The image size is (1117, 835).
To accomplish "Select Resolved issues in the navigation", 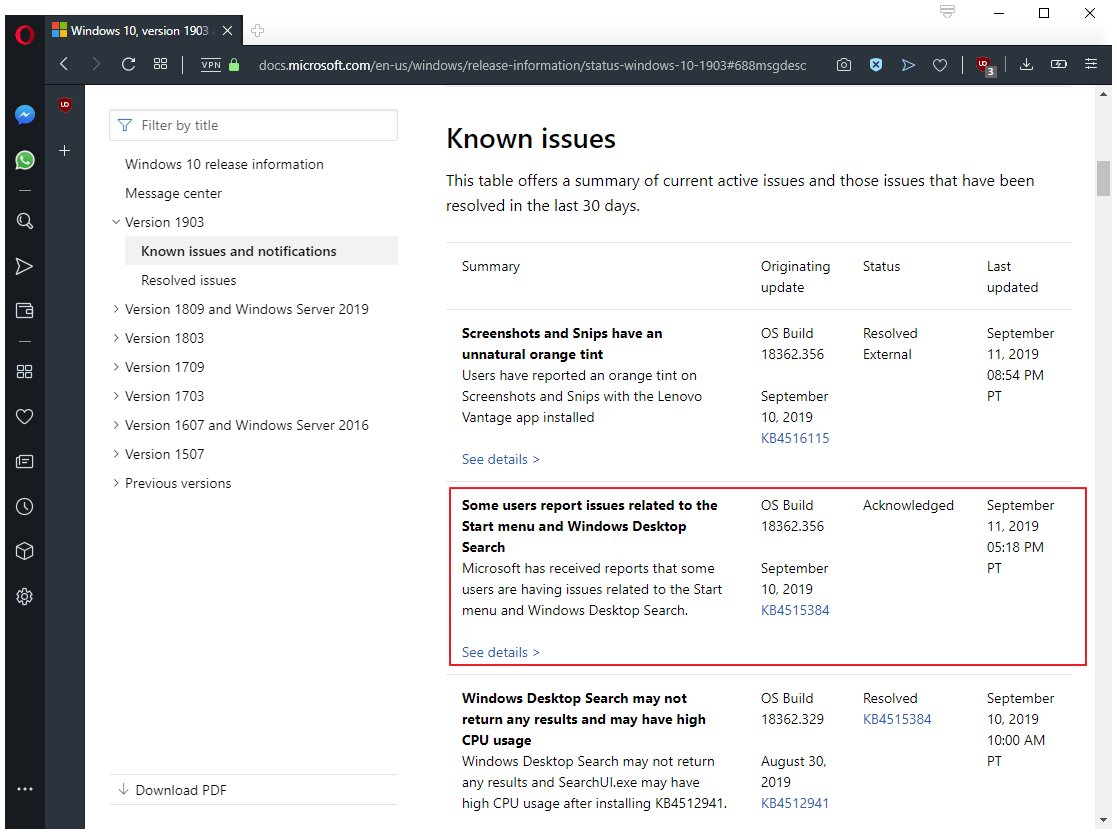I will coord(187,279).
